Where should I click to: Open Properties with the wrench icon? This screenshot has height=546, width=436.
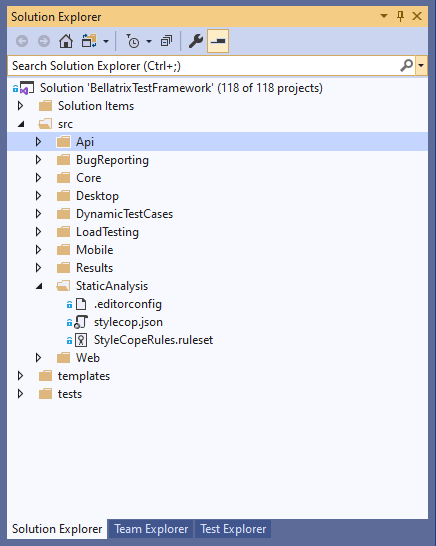coord(196,41)
